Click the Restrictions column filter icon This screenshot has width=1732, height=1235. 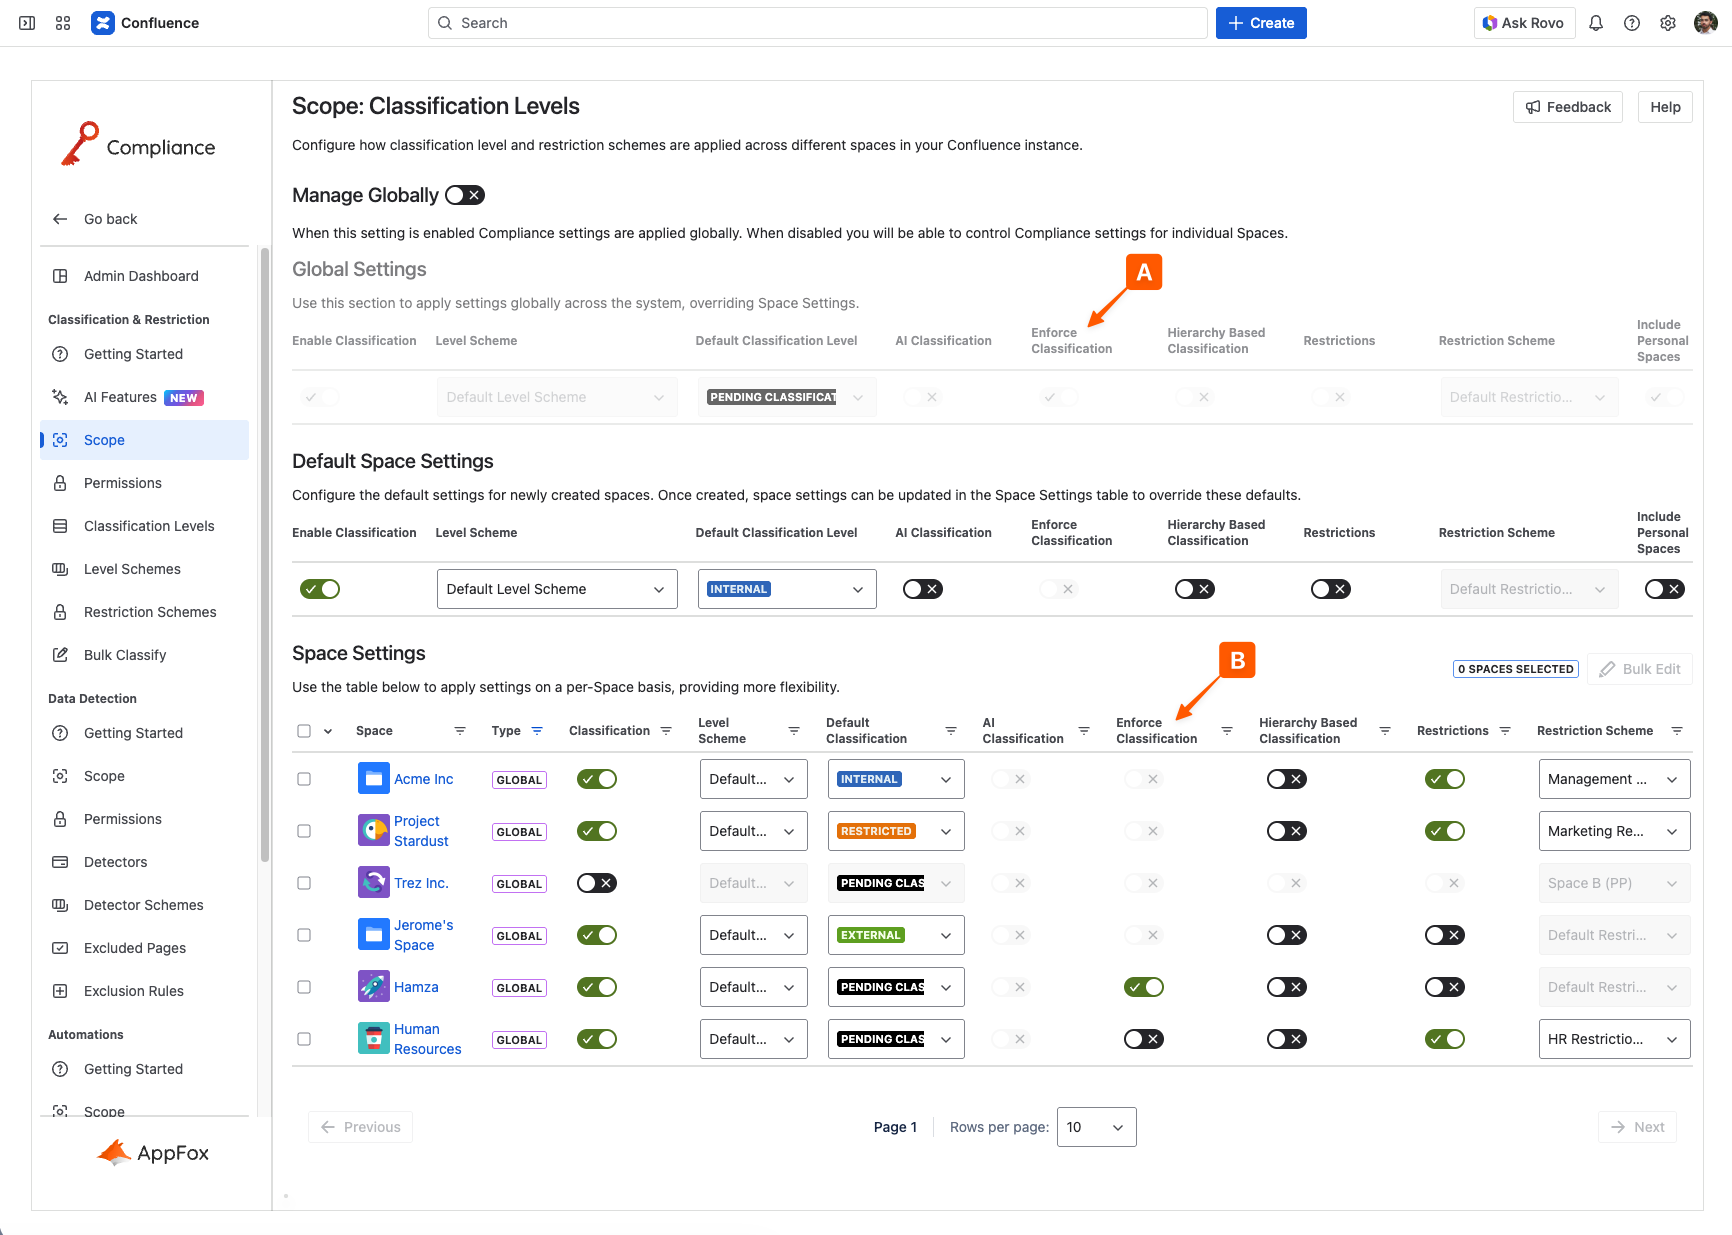tap(1505, 731)
